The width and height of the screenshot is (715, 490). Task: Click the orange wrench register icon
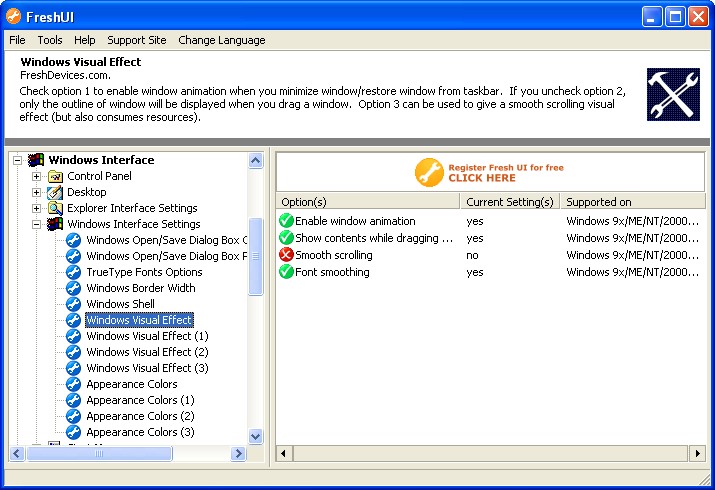[x=429, y=173]
